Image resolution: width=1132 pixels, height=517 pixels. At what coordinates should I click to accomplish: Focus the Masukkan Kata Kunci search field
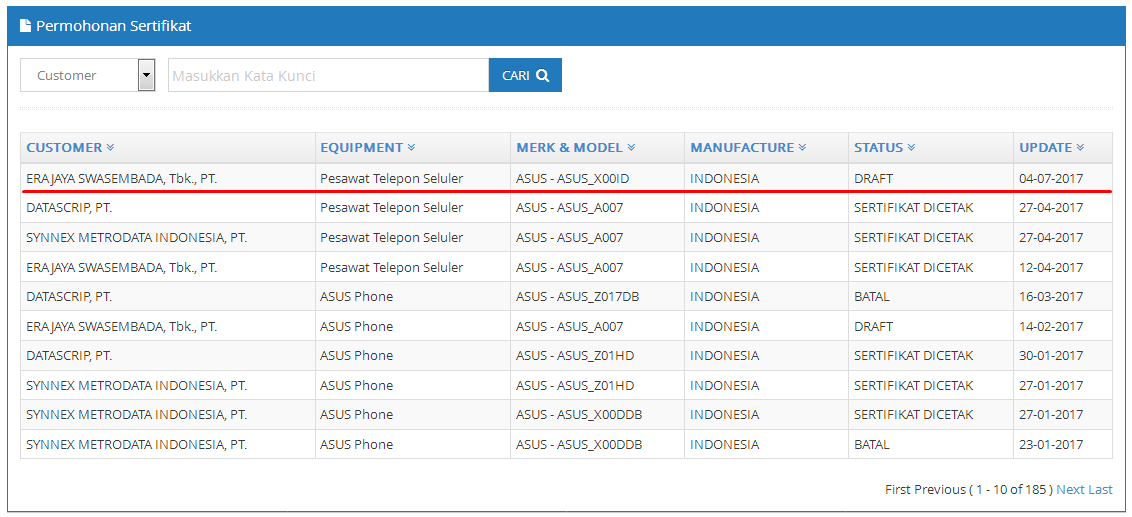[328, 75]
